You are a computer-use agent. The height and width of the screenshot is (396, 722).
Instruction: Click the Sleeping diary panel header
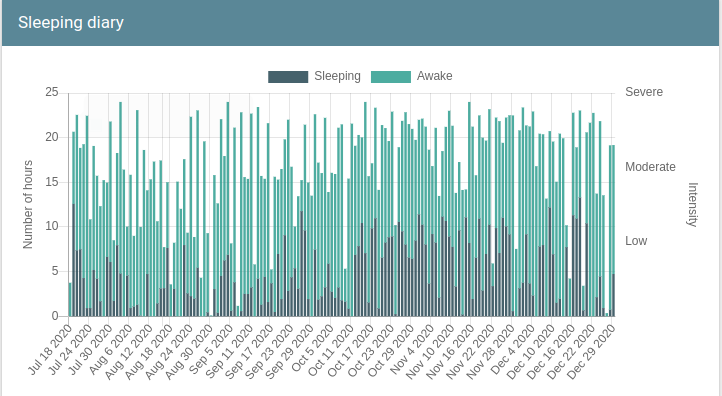click(x=360, y=23)
